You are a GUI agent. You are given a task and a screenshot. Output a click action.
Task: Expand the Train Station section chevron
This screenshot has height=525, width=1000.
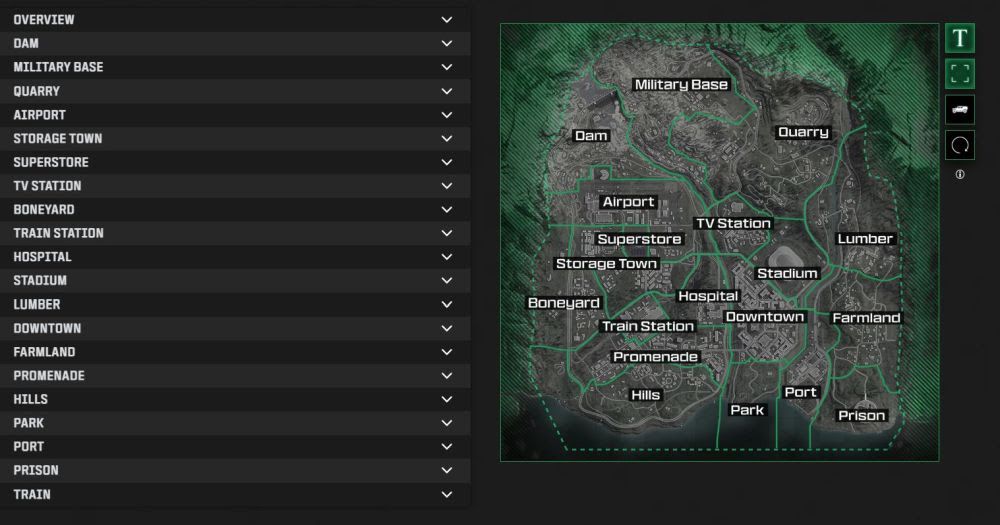[x=447, y=233]
